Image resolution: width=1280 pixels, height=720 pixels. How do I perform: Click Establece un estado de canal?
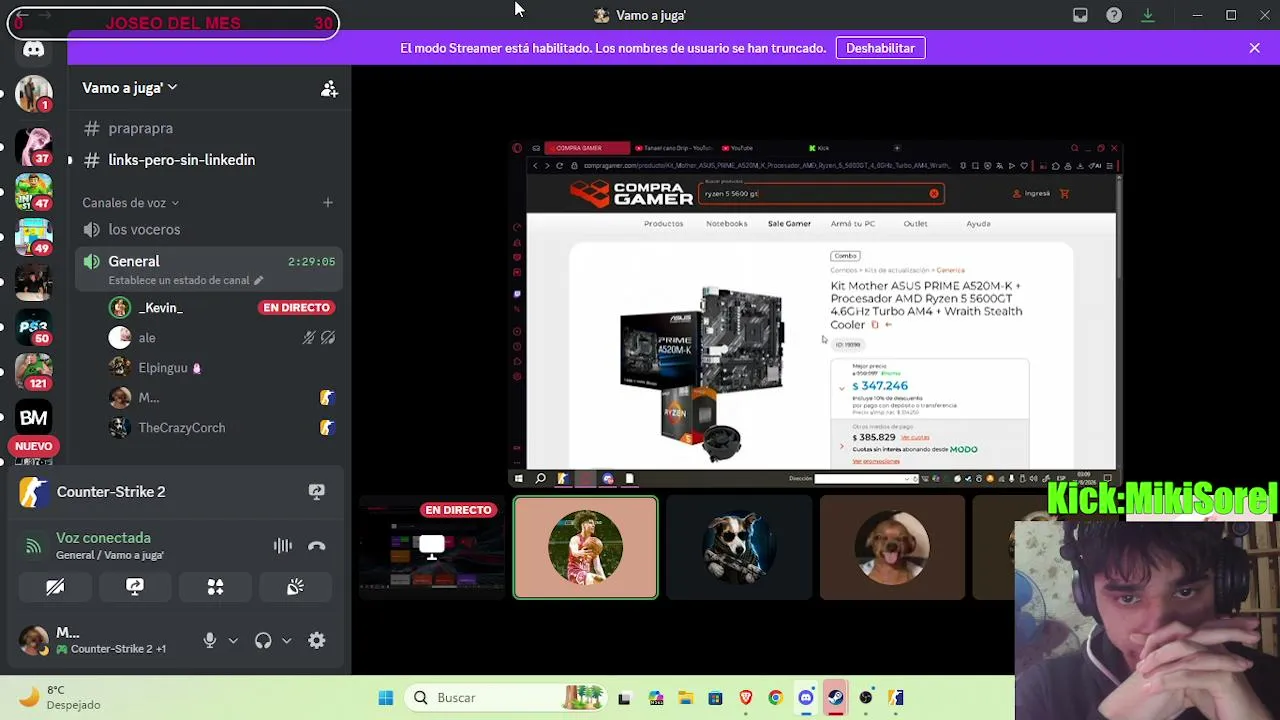(x=179, y=280)
